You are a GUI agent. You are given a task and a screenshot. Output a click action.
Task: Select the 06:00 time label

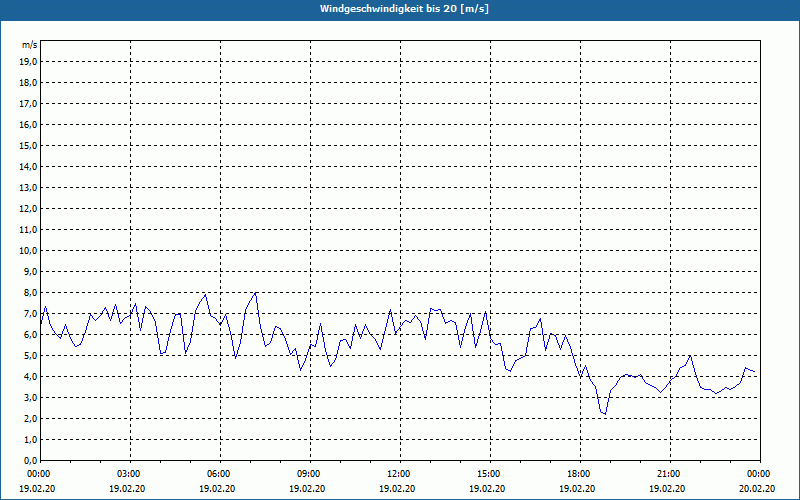[x=221, y=474]
